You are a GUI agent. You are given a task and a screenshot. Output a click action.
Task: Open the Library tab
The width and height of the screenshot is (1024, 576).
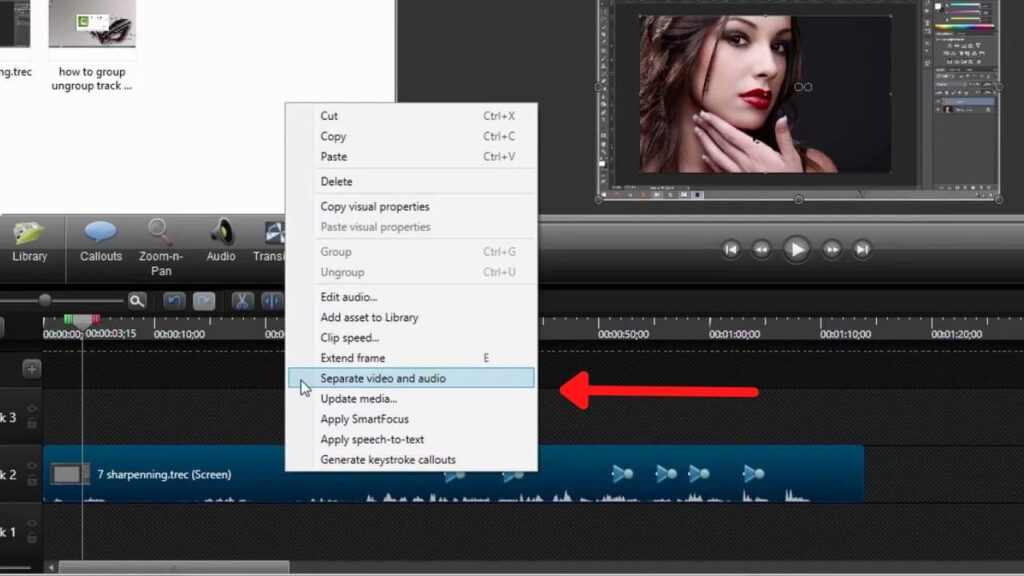(x=29, y=241)
